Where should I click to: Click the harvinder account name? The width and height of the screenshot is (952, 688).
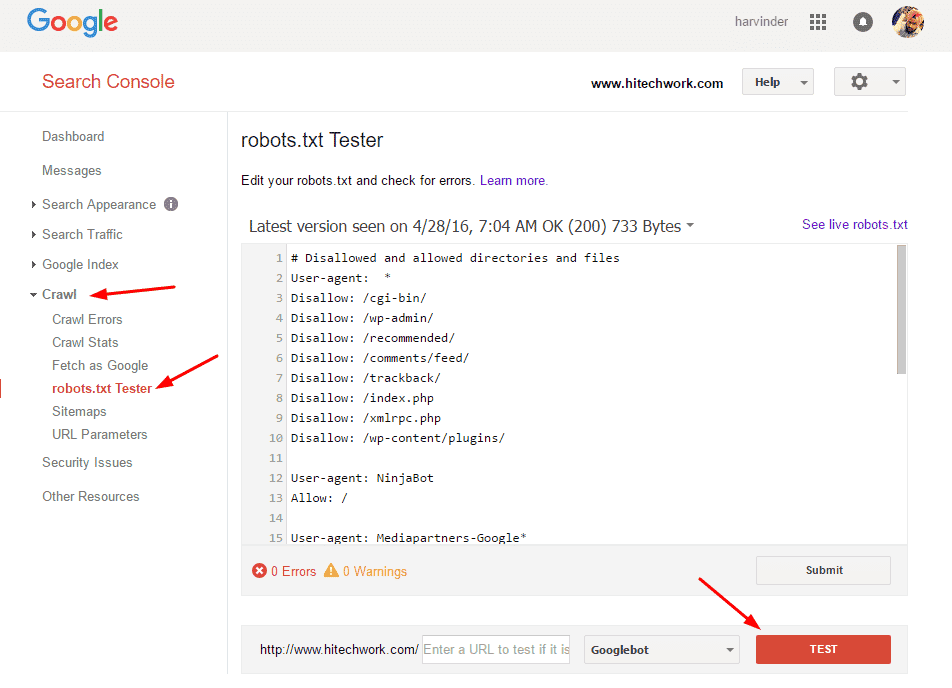pos(761,22)
